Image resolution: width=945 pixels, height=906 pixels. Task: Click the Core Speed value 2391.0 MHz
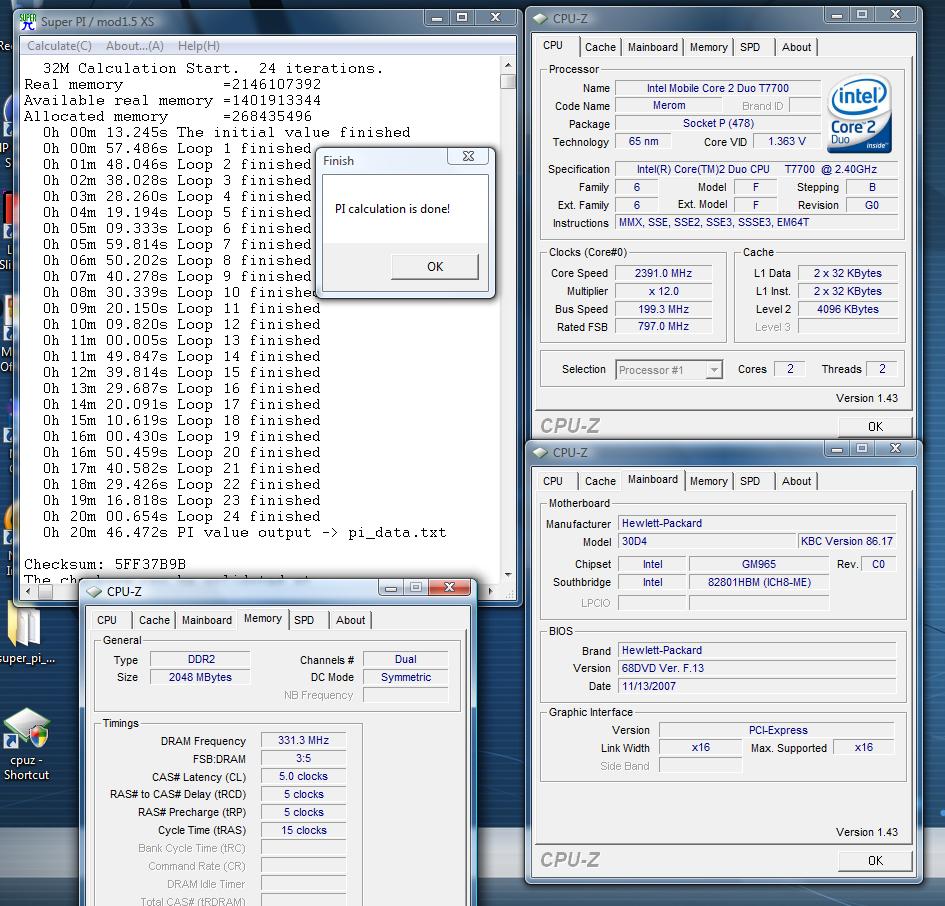pos(663,273)
